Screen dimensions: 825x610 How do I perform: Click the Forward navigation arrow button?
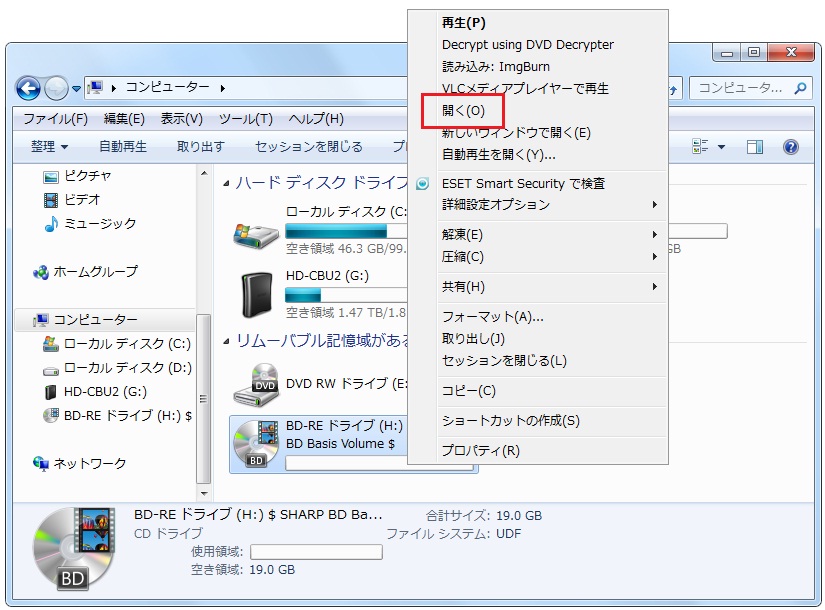56,88
